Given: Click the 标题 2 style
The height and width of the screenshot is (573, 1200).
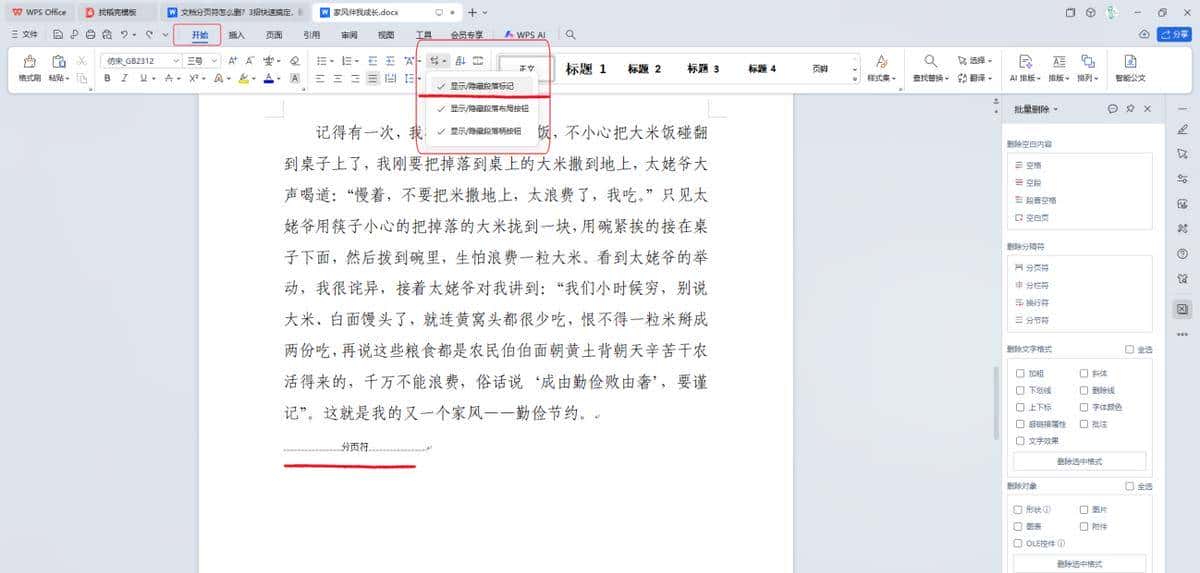Looking at the screenshot, I should 645,69.
